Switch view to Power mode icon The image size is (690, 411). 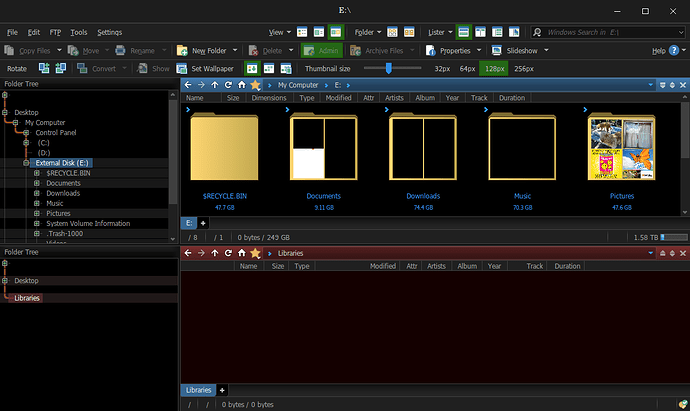pyautogui.click(x=319, y=32)
